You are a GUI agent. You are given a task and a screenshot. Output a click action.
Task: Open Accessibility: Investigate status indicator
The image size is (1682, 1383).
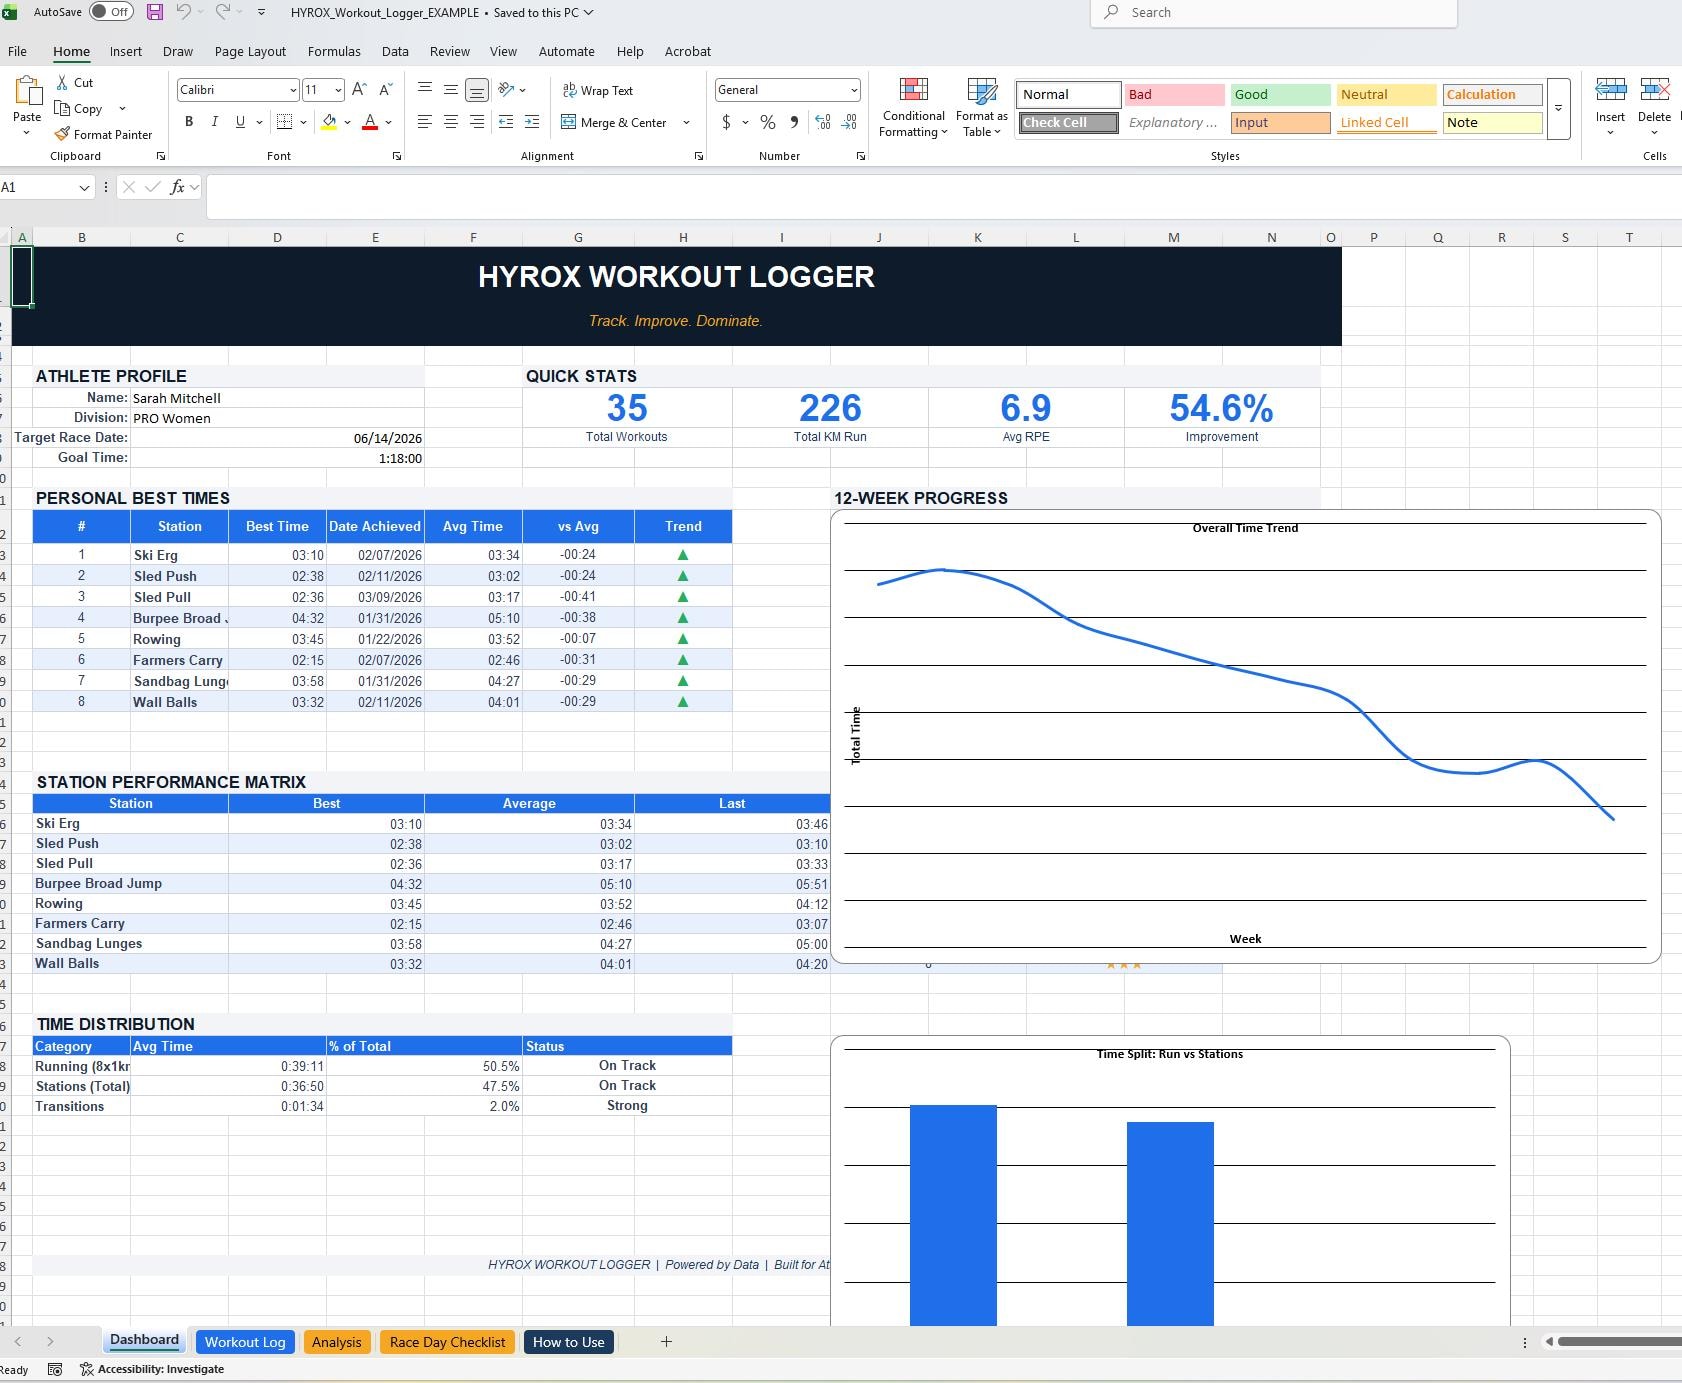pos(152,1369)
